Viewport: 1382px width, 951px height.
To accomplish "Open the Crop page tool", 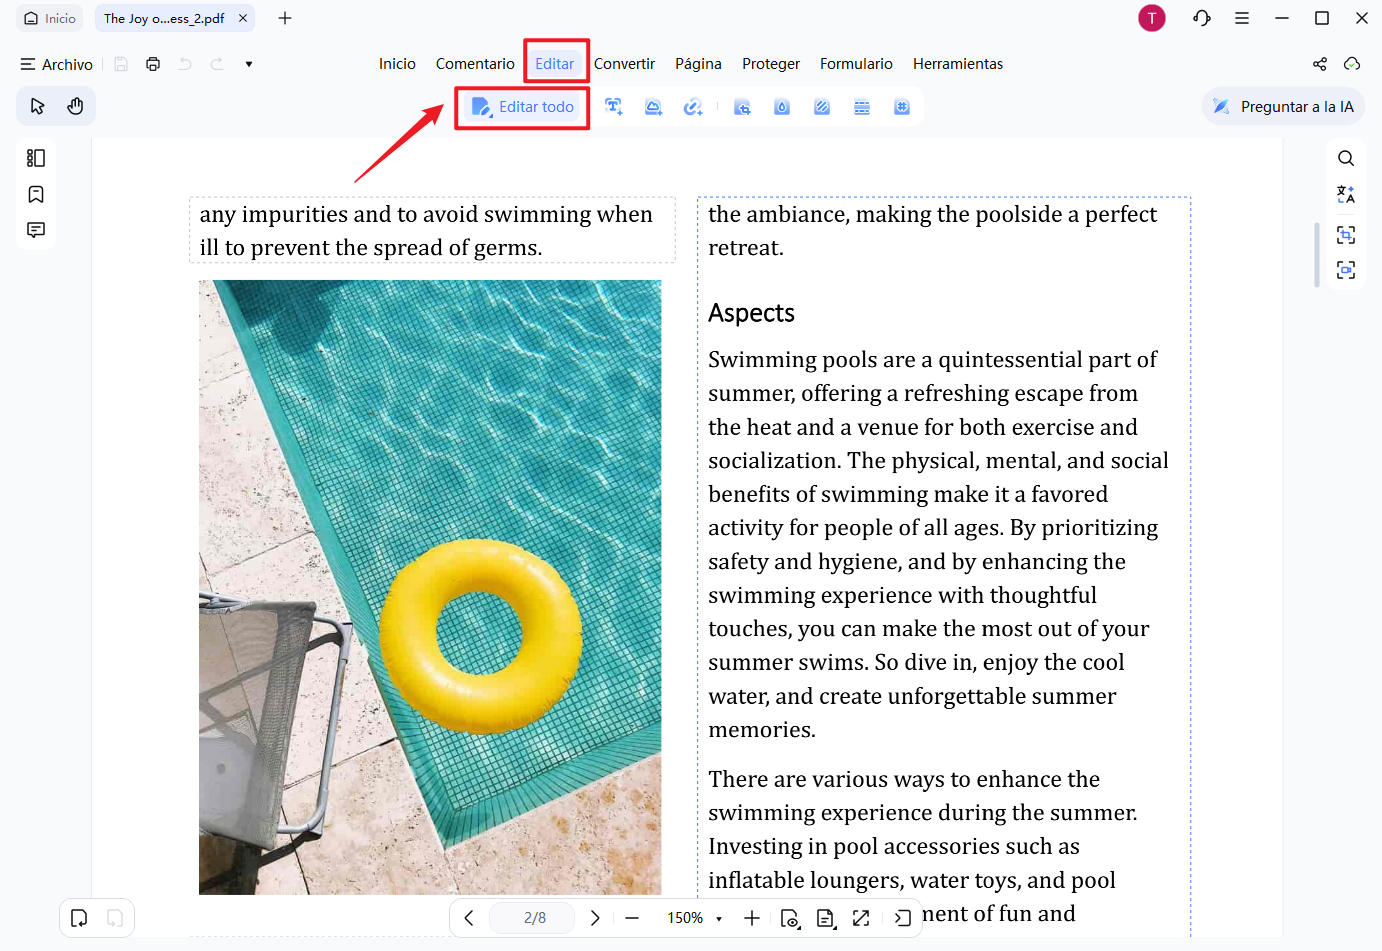I will (742, 107).
